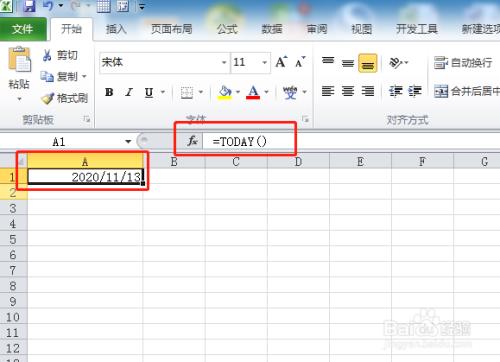Screen dimensions: 500x362
Task: Select middle vertical align icon
Action: (348, 63)
